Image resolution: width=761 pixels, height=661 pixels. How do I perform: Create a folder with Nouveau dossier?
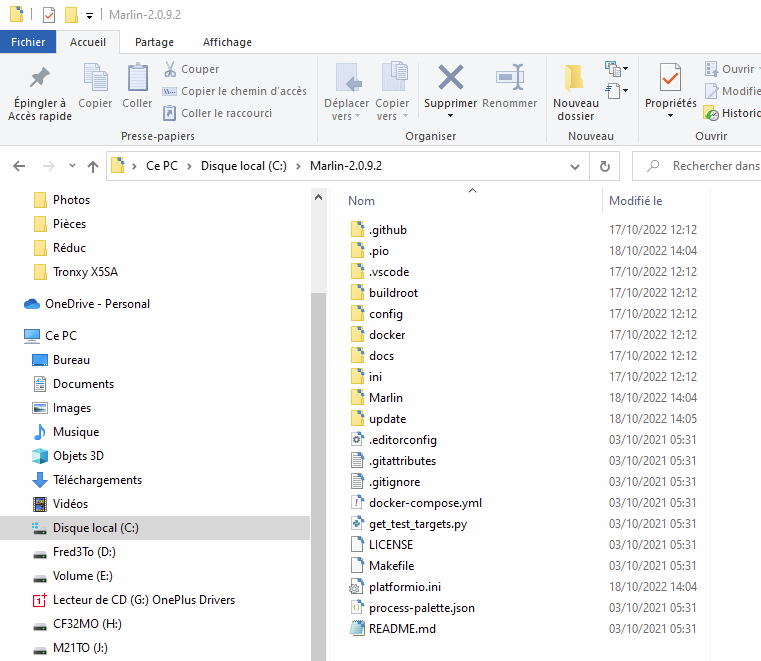576,92
